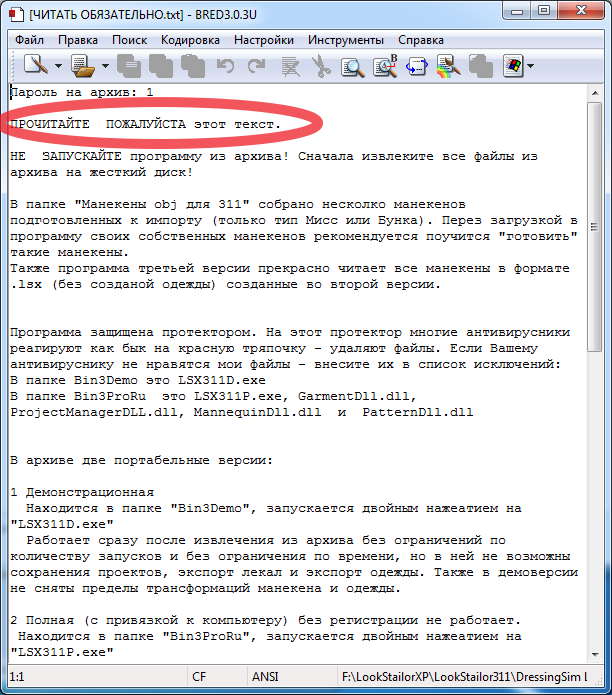This screenshot has width=612, height=695.
Task: Click the line starting 'ProjectManagerDLL.dll, MannequinDll.dll'
Action: tap(242, 412)
